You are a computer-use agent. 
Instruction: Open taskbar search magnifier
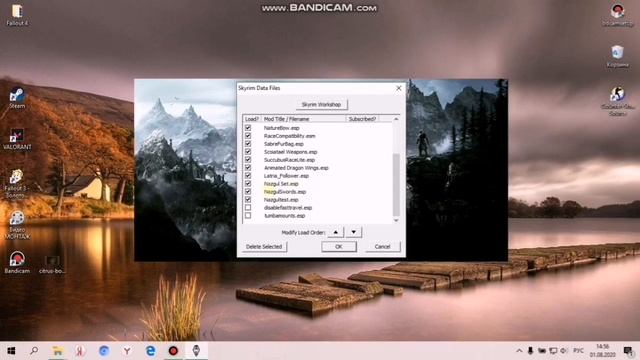[34, 351]
